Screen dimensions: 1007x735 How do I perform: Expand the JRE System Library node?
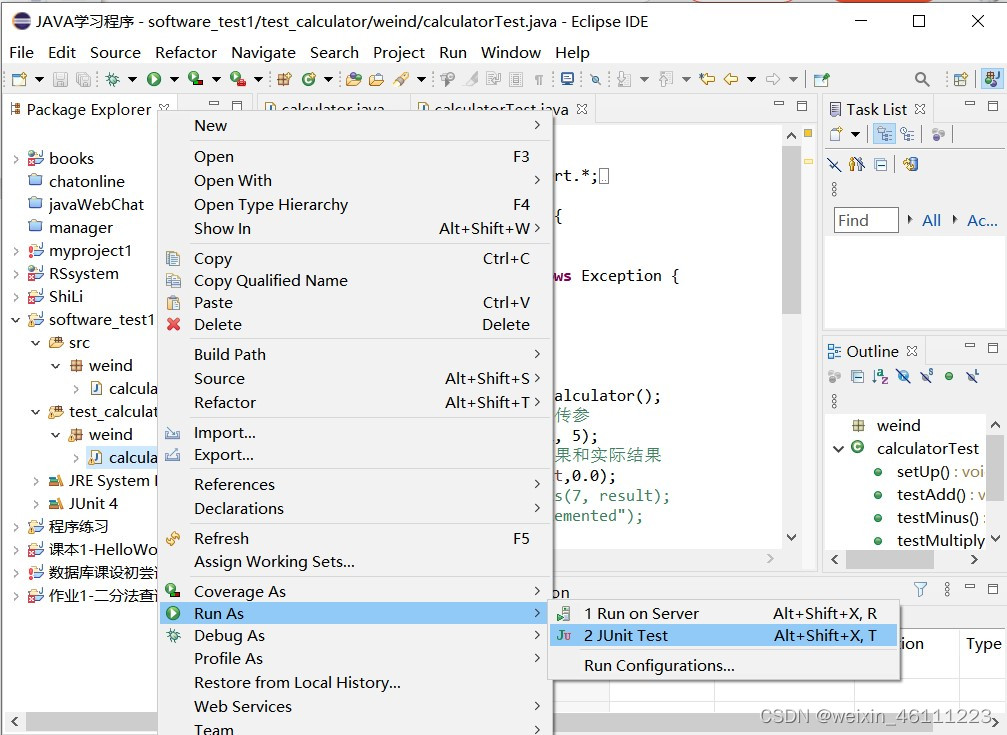click(36, 481)
